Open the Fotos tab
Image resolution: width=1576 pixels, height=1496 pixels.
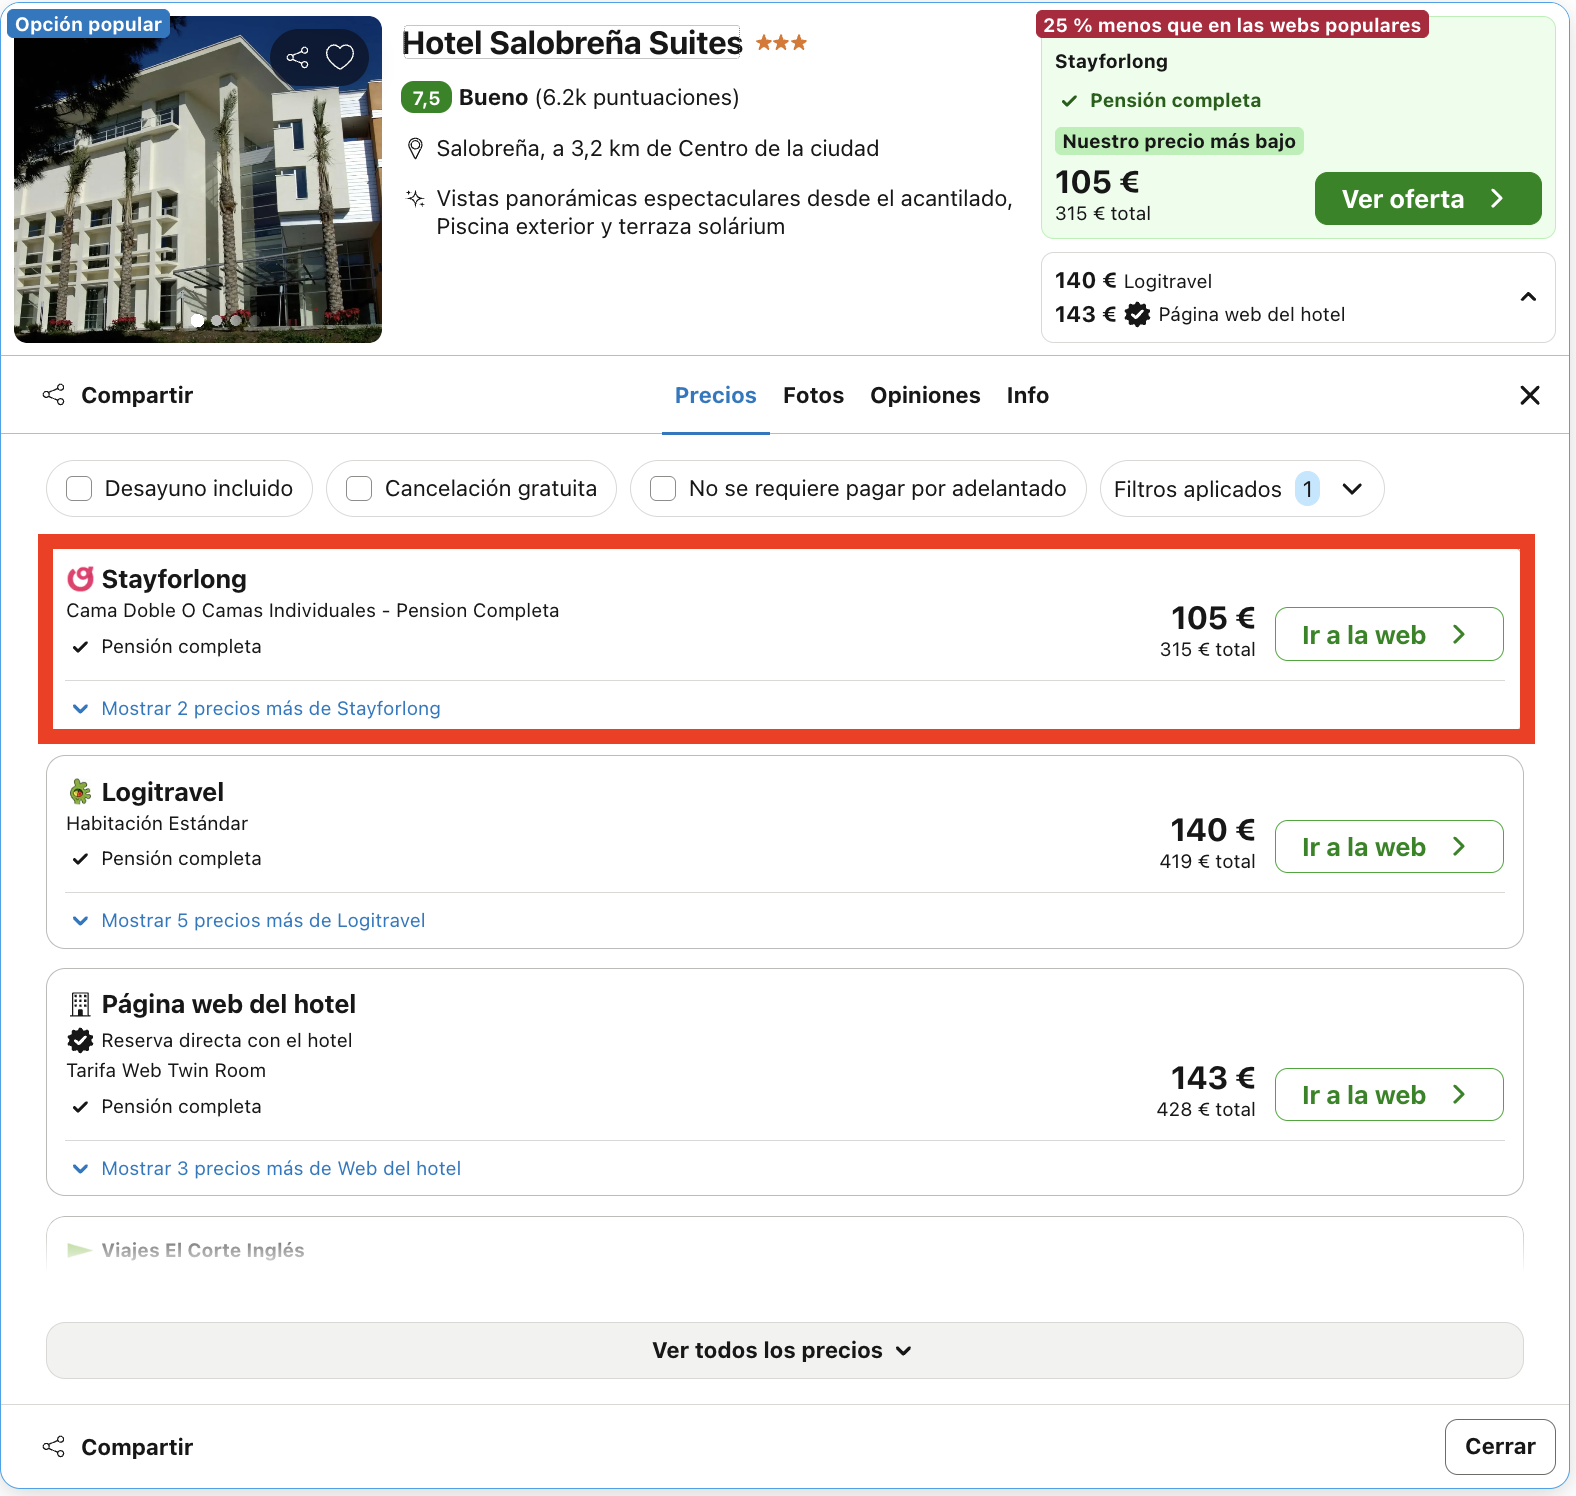point(813,395)
